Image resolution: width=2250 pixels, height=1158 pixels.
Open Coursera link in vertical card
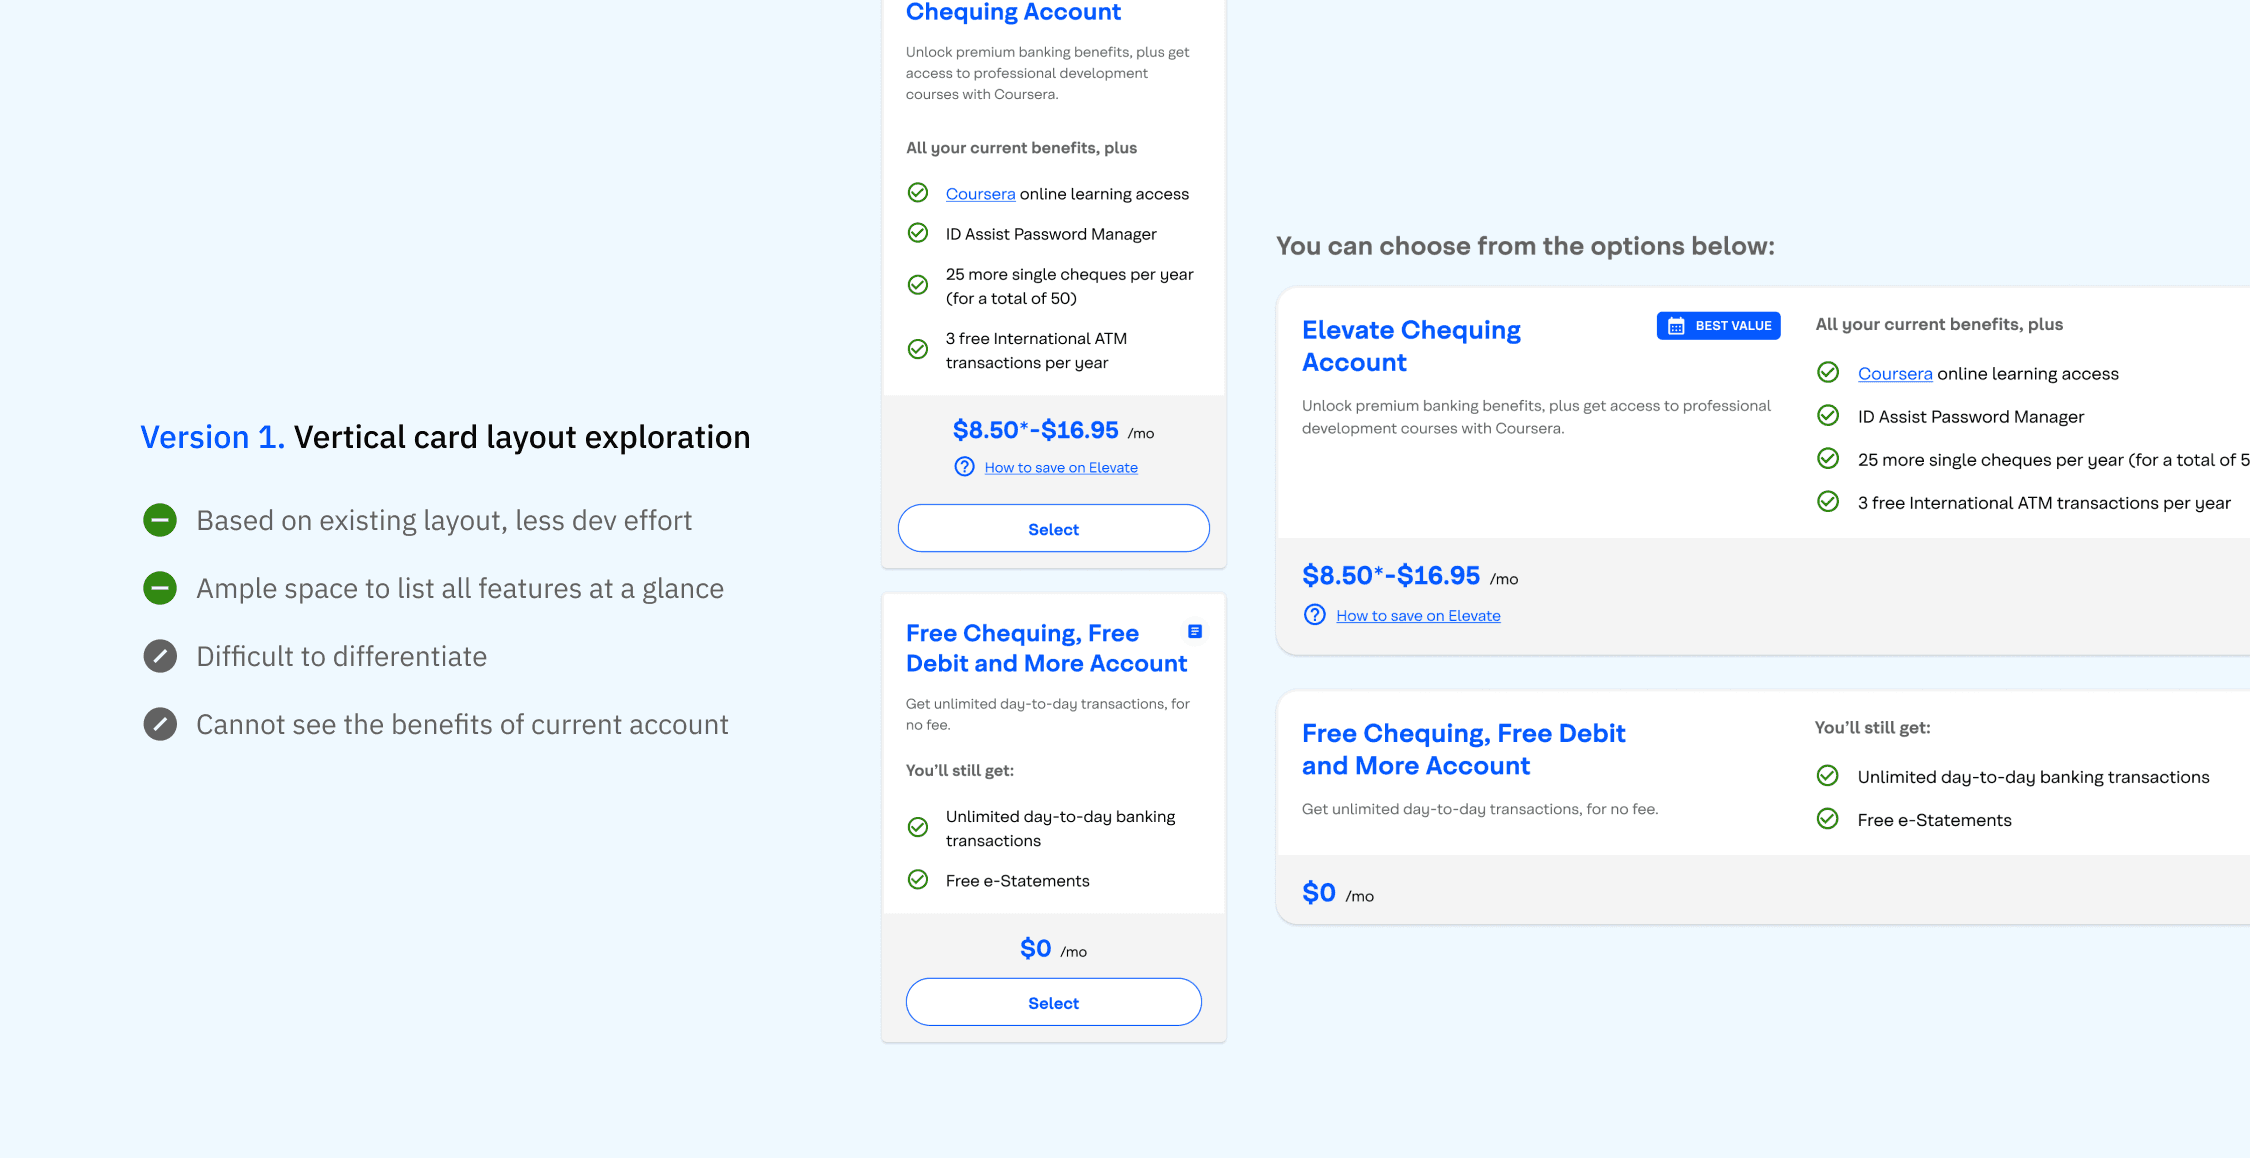coord(980,194)
